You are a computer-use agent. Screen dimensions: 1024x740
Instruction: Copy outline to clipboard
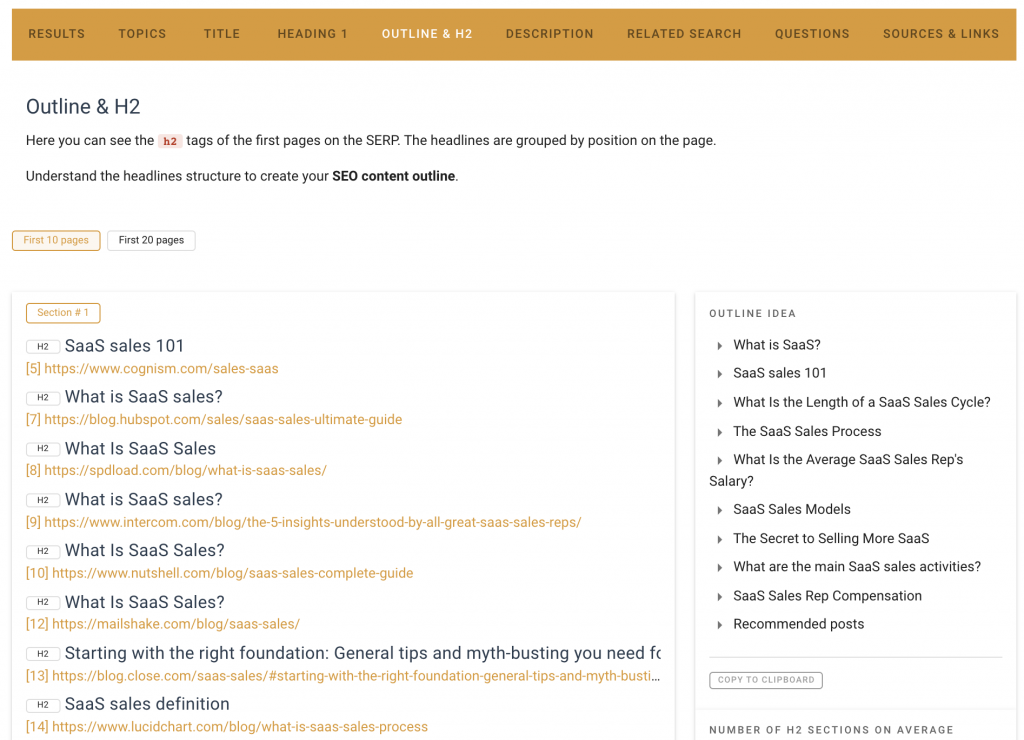[766, 680]
